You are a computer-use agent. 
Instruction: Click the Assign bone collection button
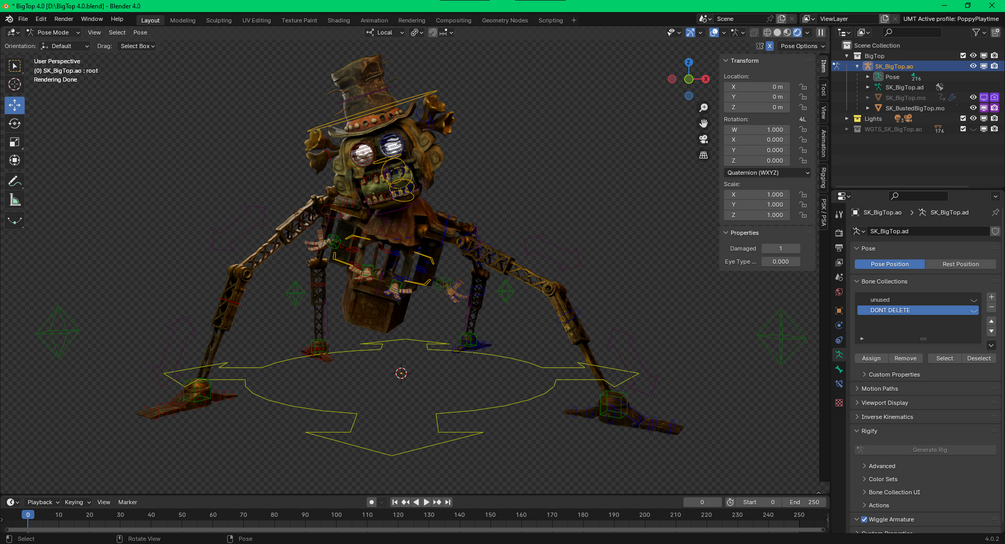(x=871, y=358)
